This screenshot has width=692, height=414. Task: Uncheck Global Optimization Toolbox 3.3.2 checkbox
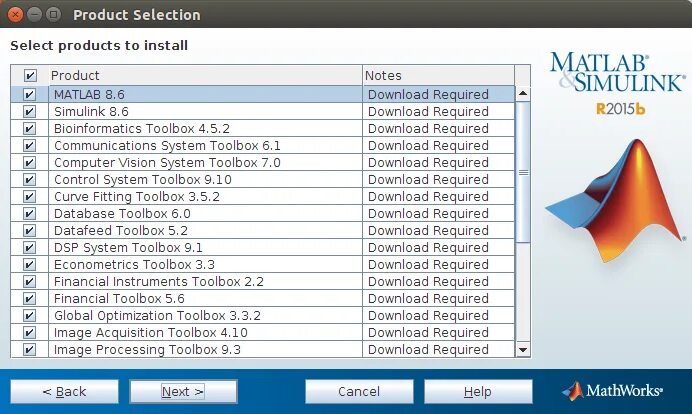pos(30,315)
